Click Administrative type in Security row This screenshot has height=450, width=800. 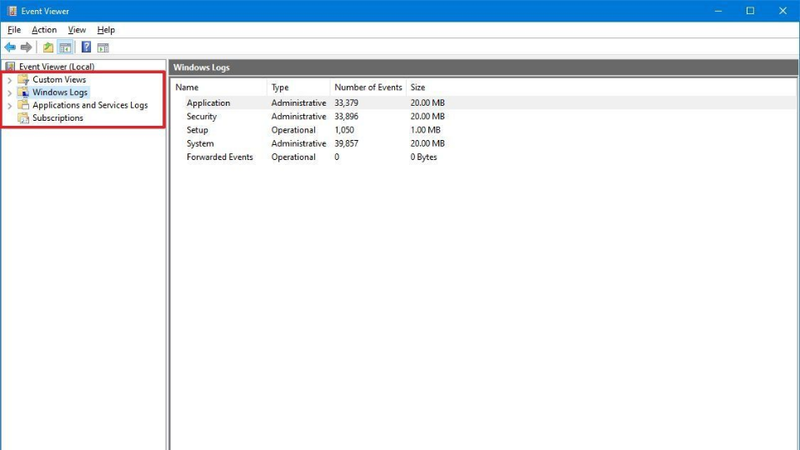click(x=298, y=116)
